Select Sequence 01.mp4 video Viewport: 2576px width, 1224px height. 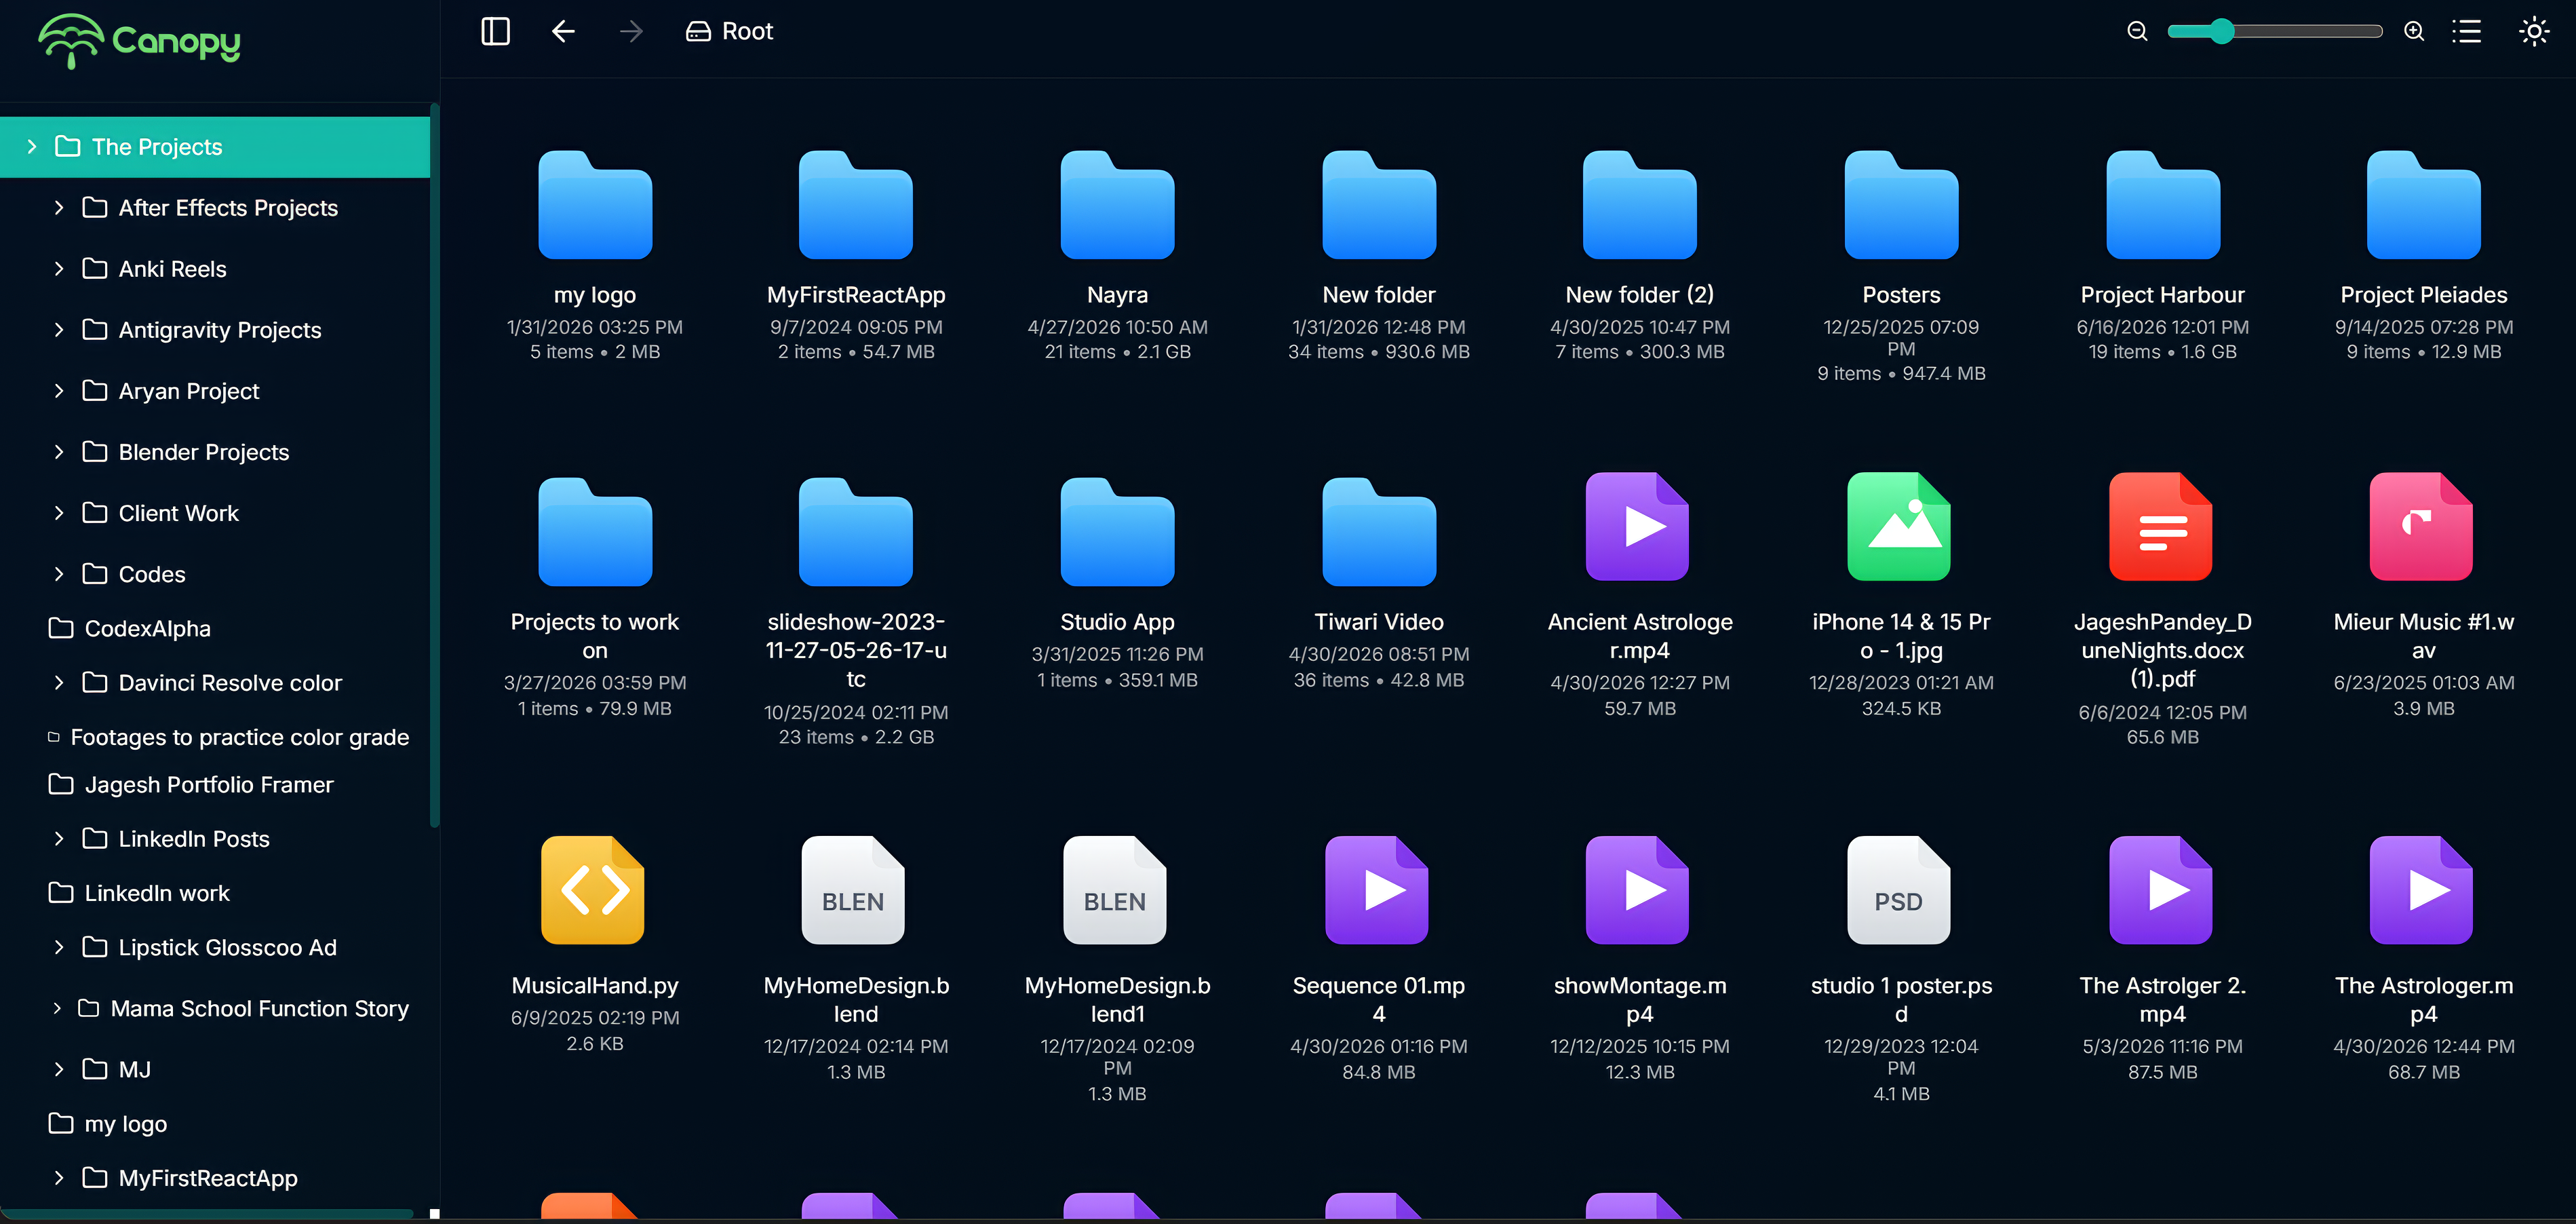tap(1377, 890)
